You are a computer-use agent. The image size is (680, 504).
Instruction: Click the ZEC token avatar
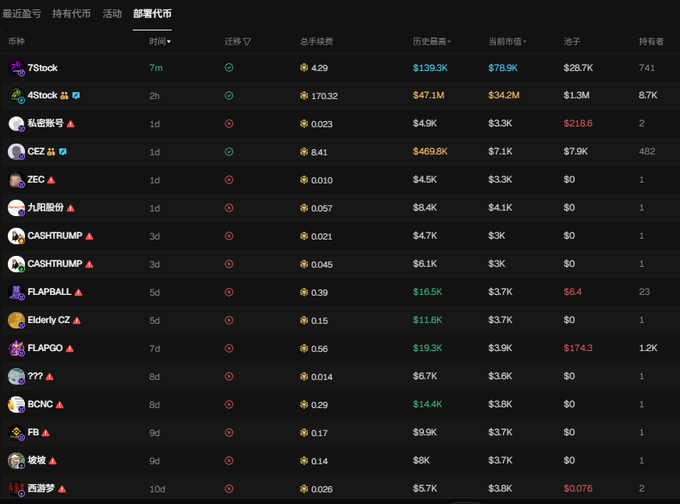tap(16, 180)
